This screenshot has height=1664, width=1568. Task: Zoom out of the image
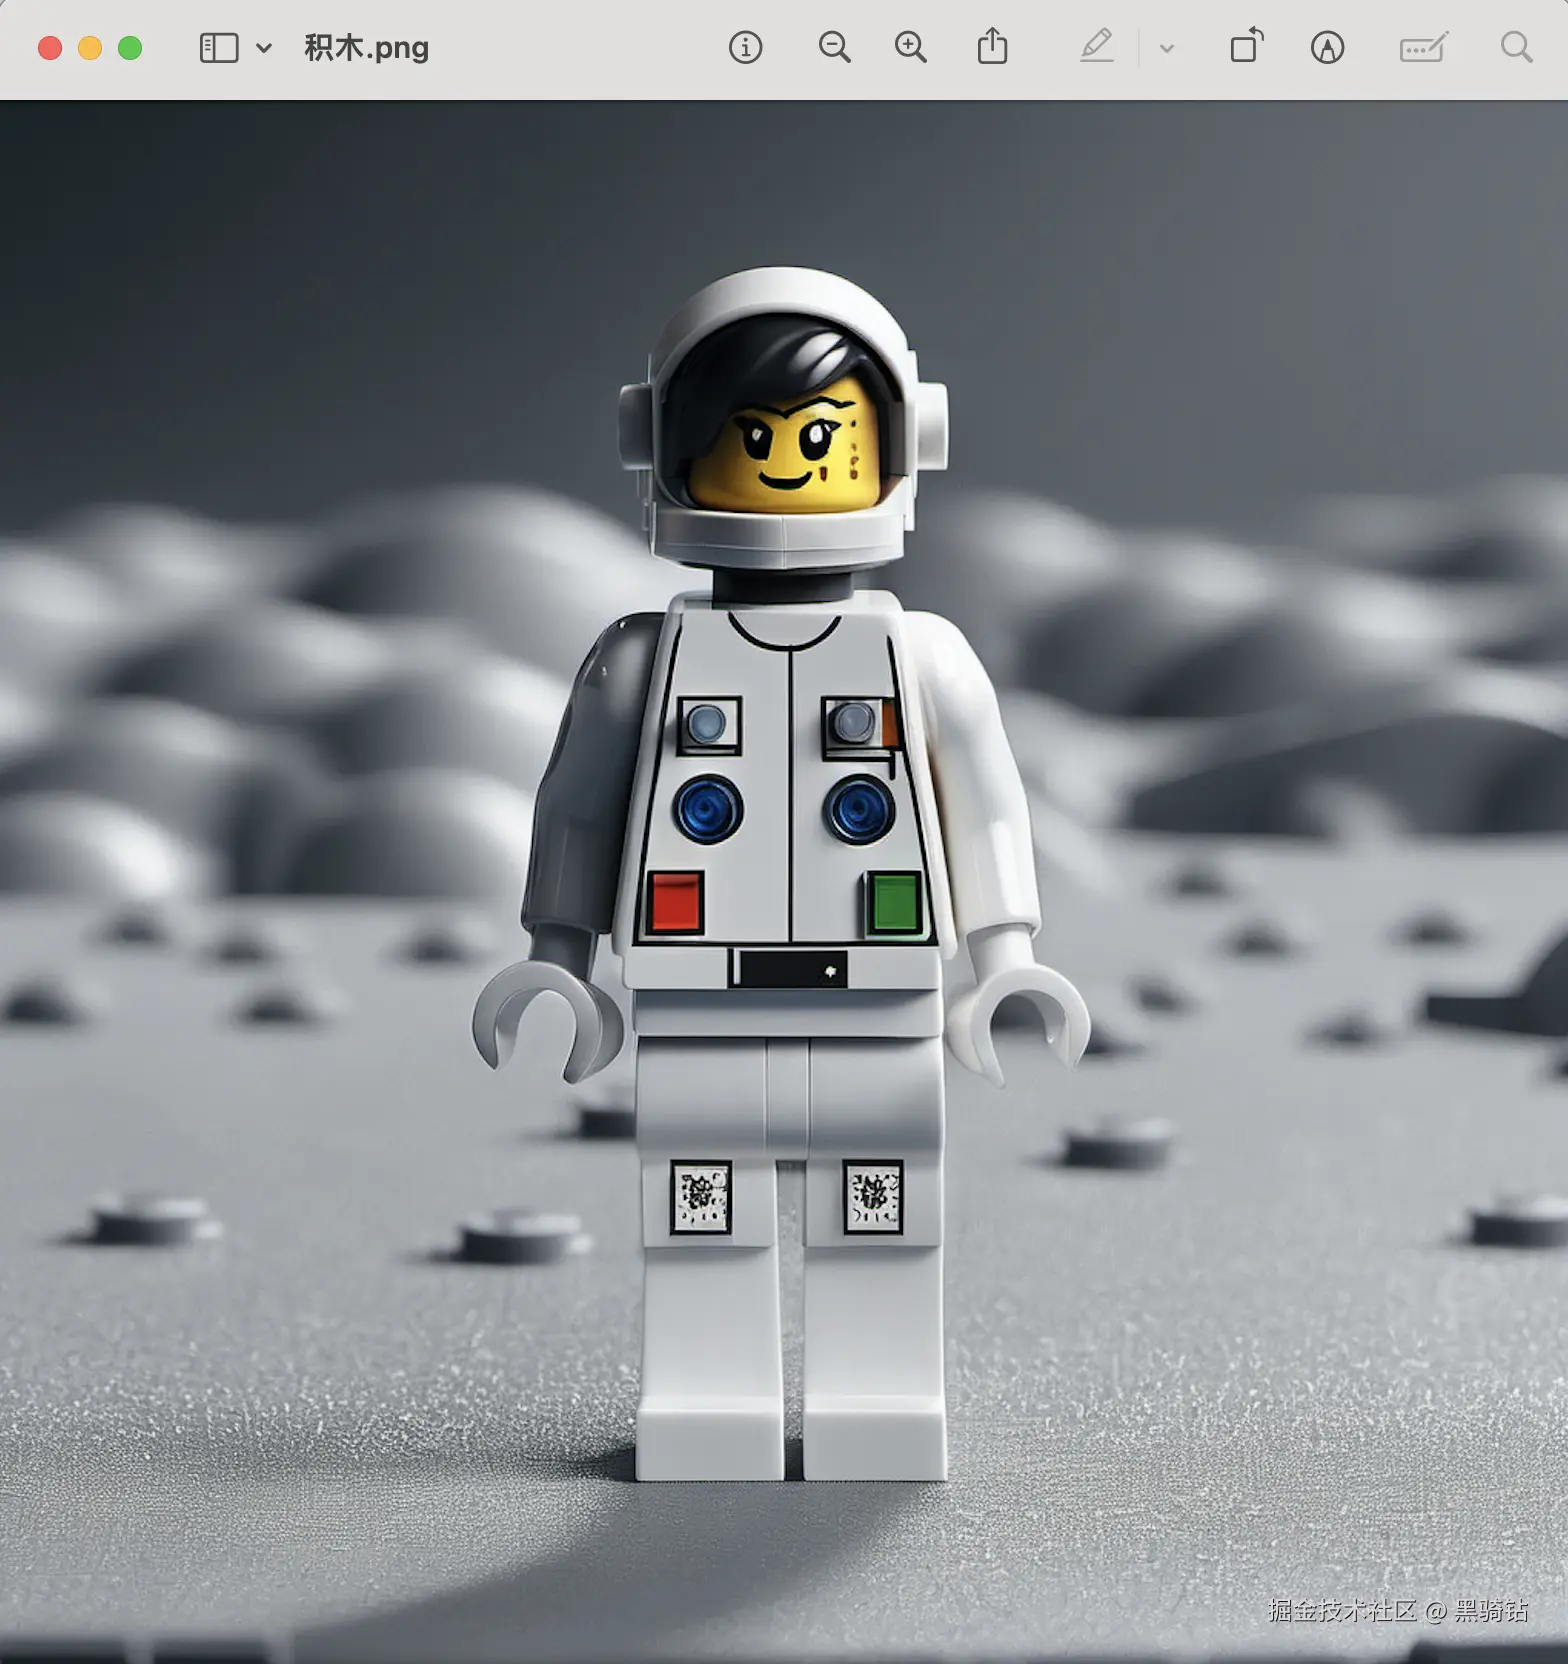[834, 47]
